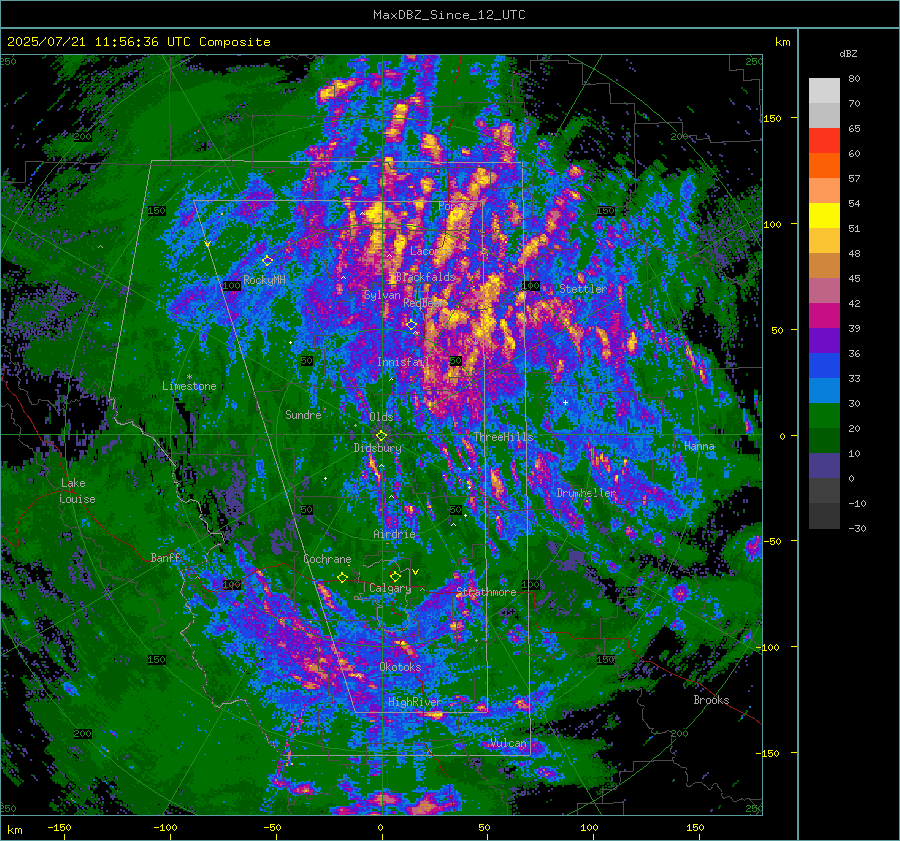Screen dimensions: 900x841
Task: Click the asterisk marker above Limestone
Action: coord(189,377)
